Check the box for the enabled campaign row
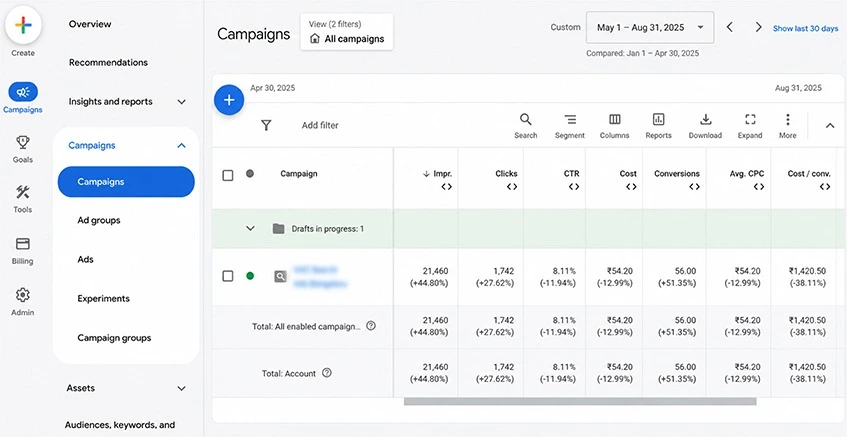The image size is (847, 437). click(x=228, y=276)
